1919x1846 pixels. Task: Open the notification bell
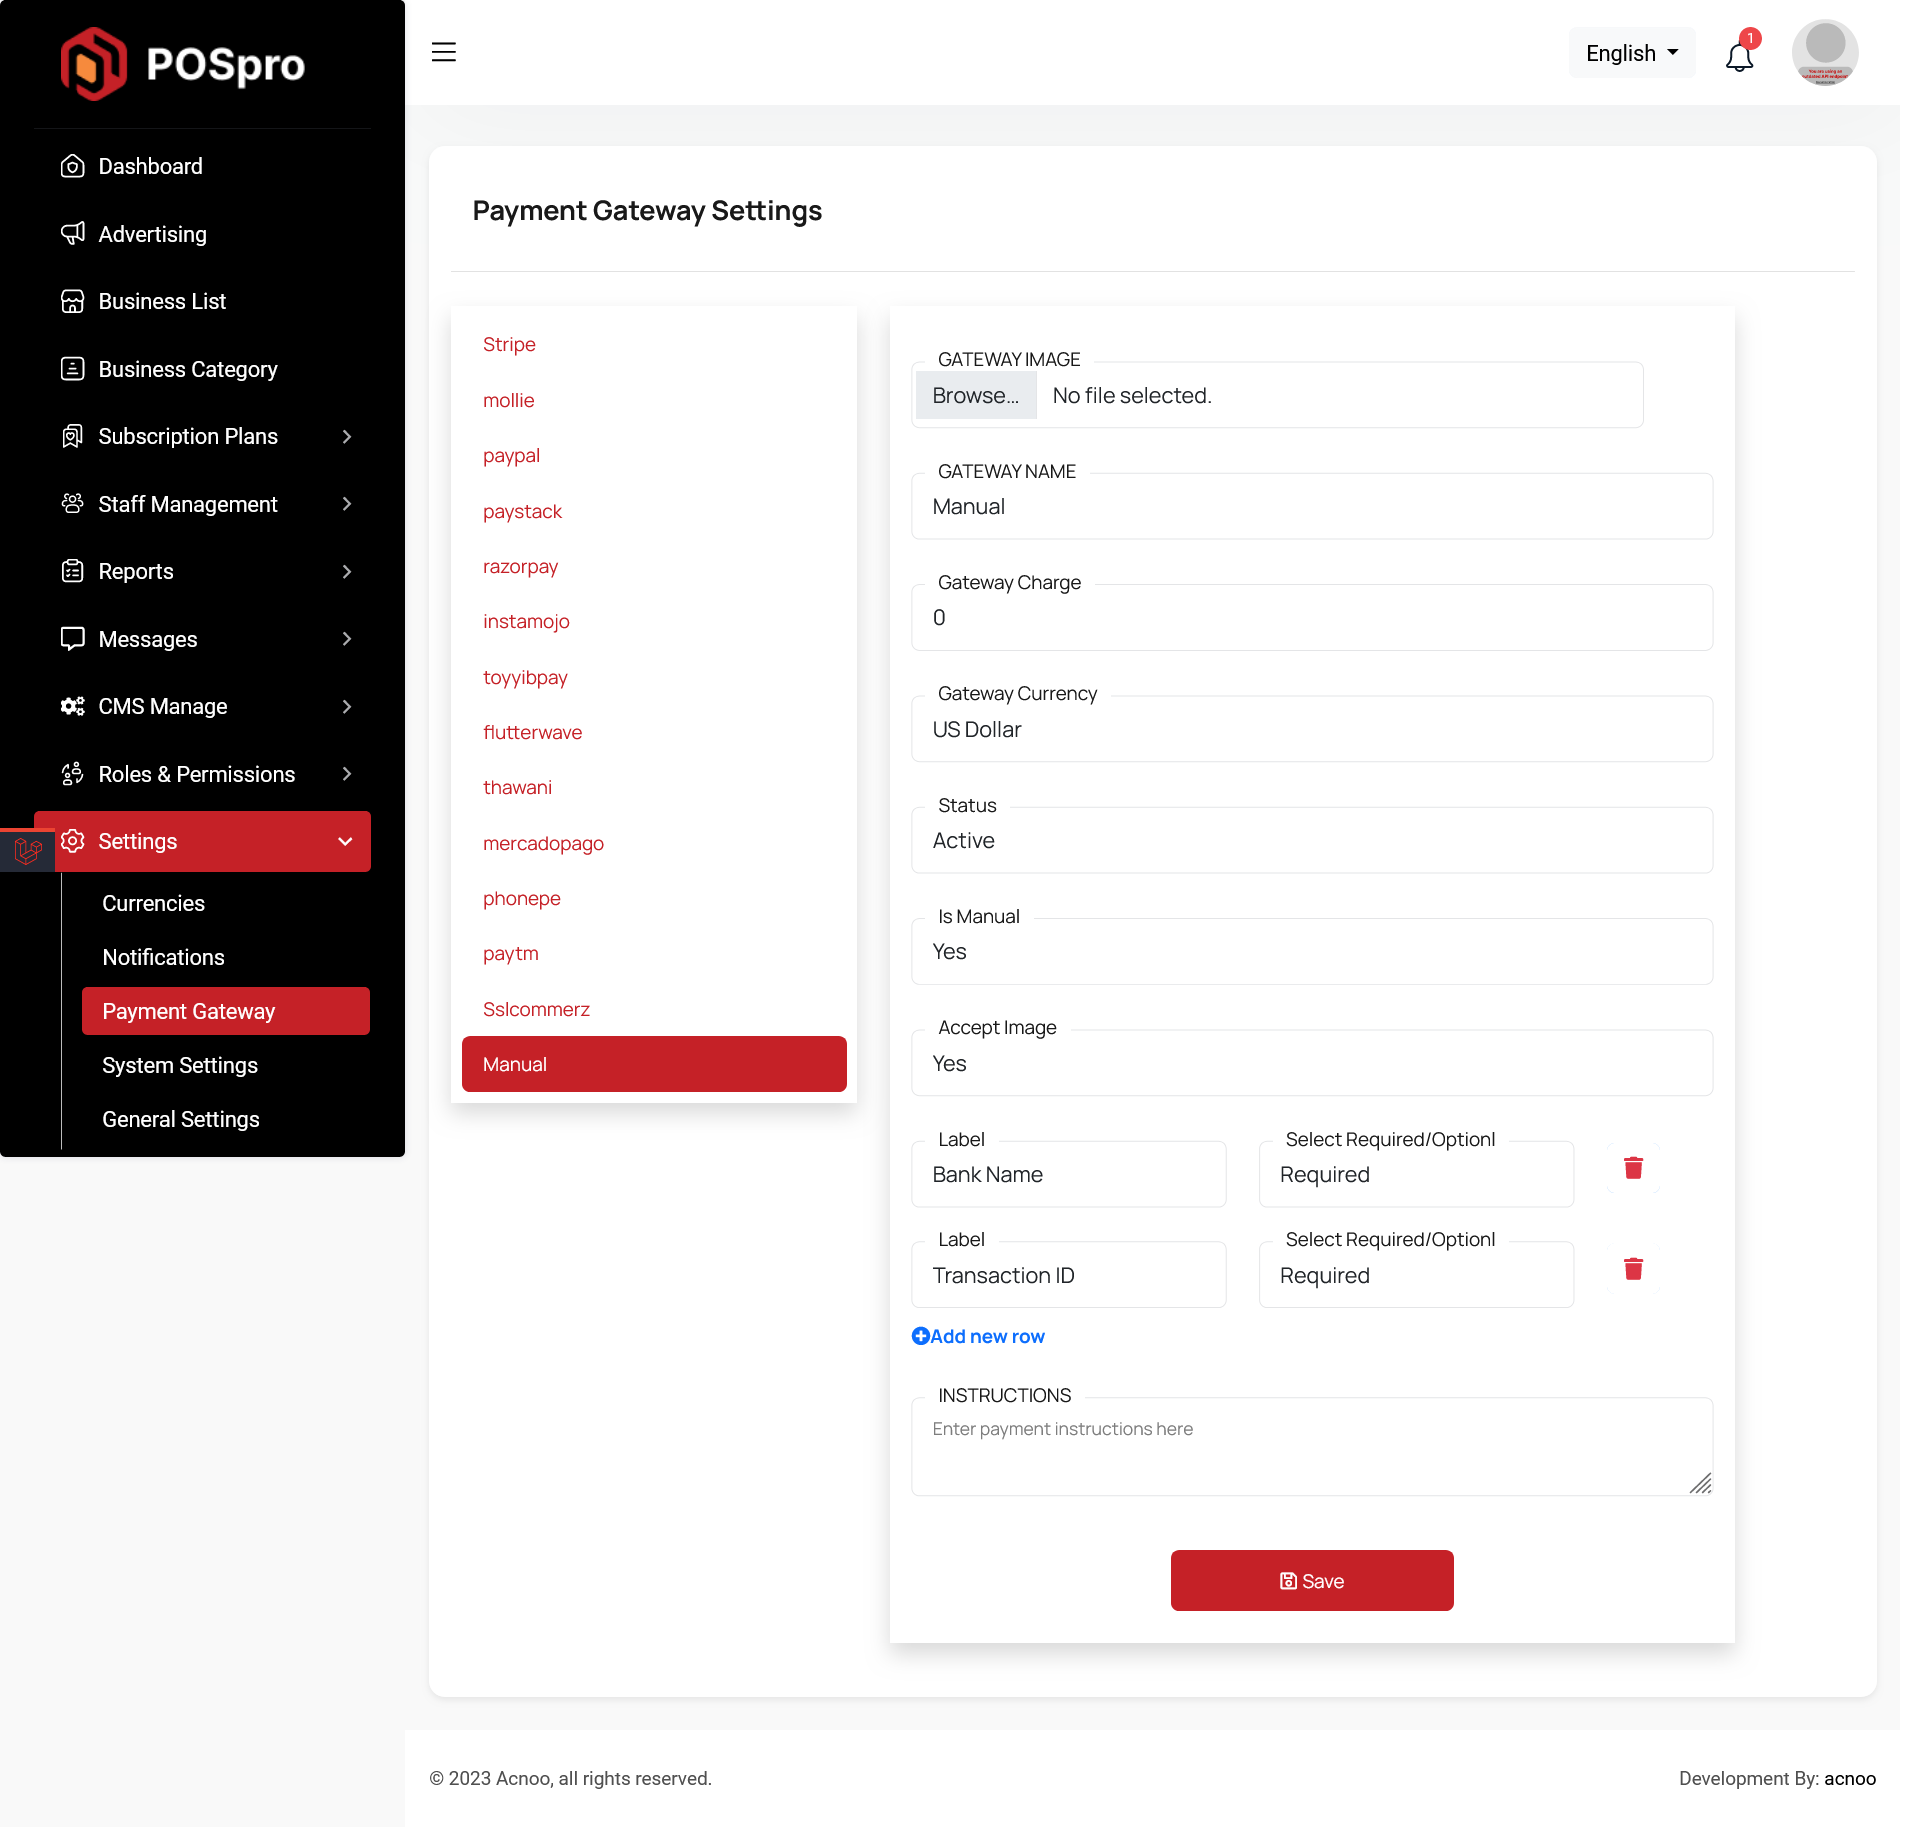pos(1739,56)
